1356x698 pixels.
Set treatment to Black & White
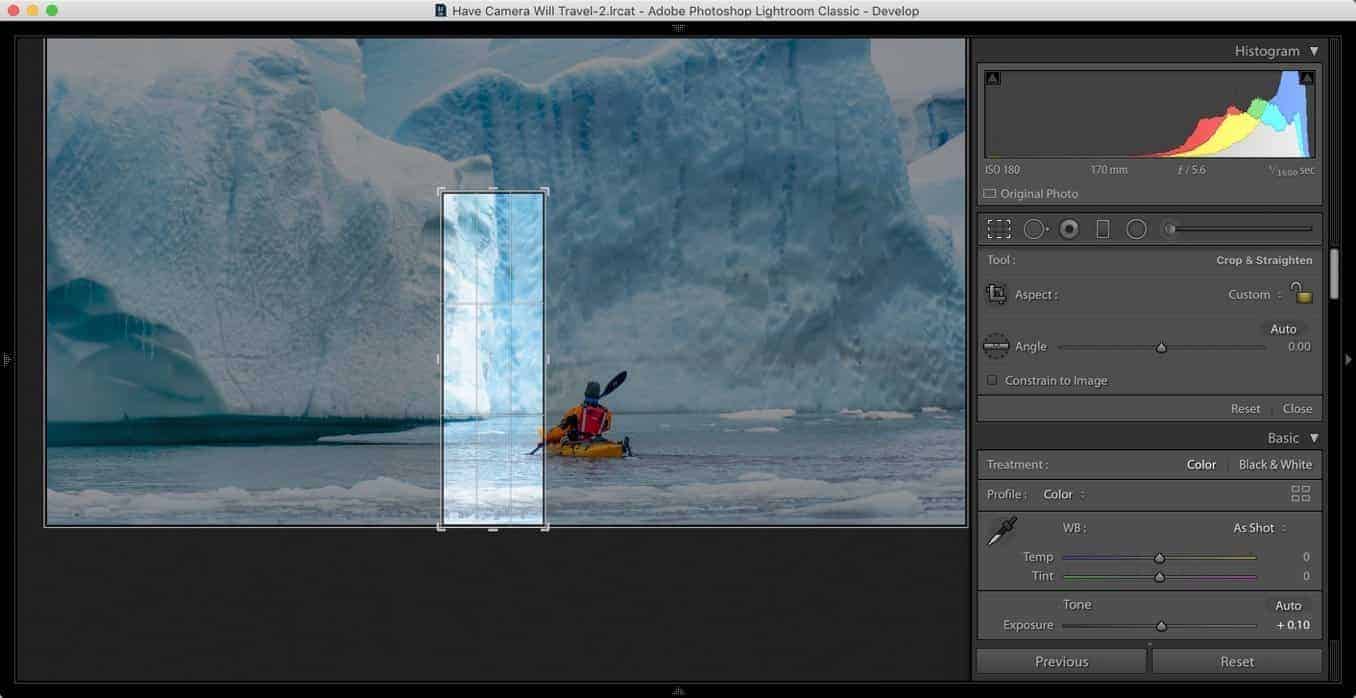pyautogui.click(x=1275, y=464)
